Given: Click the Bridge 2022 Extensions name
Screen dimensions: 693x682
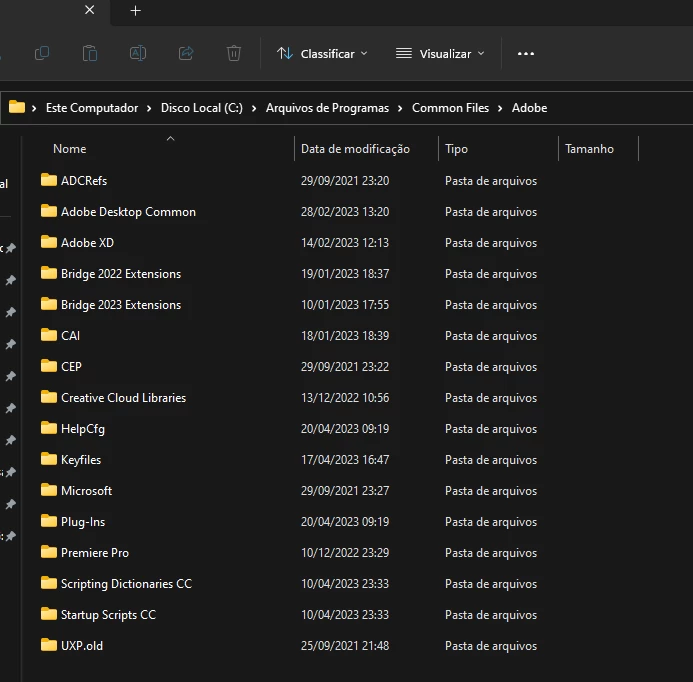Looking at the screenshot, I should tap(121, 274).
